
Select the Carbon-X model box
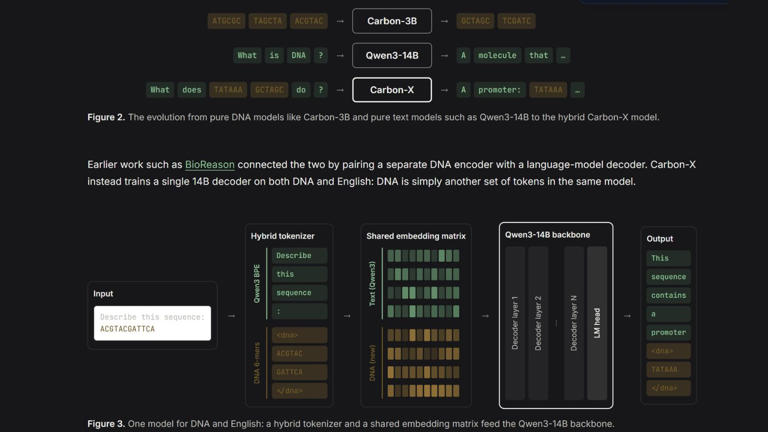[392, 90]
